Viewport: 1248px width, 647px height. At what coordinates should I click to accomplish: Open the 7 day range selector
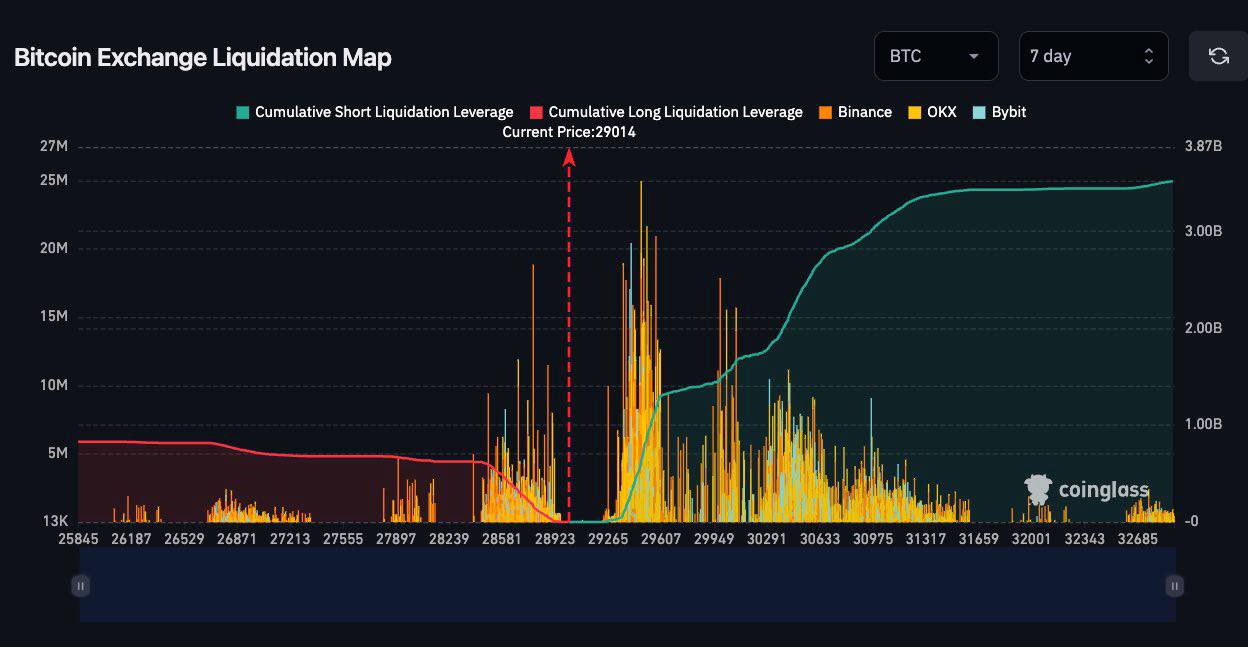1094,56
